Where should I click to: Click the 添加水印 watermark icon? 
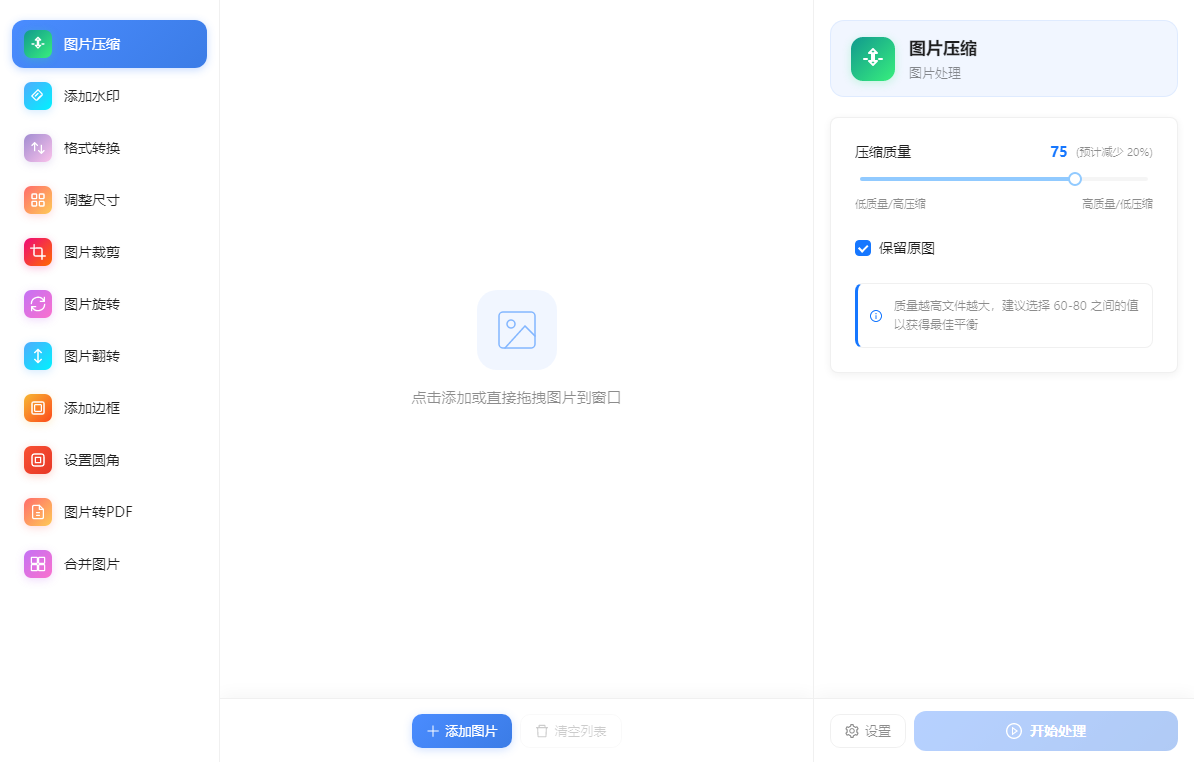[38, 96]
